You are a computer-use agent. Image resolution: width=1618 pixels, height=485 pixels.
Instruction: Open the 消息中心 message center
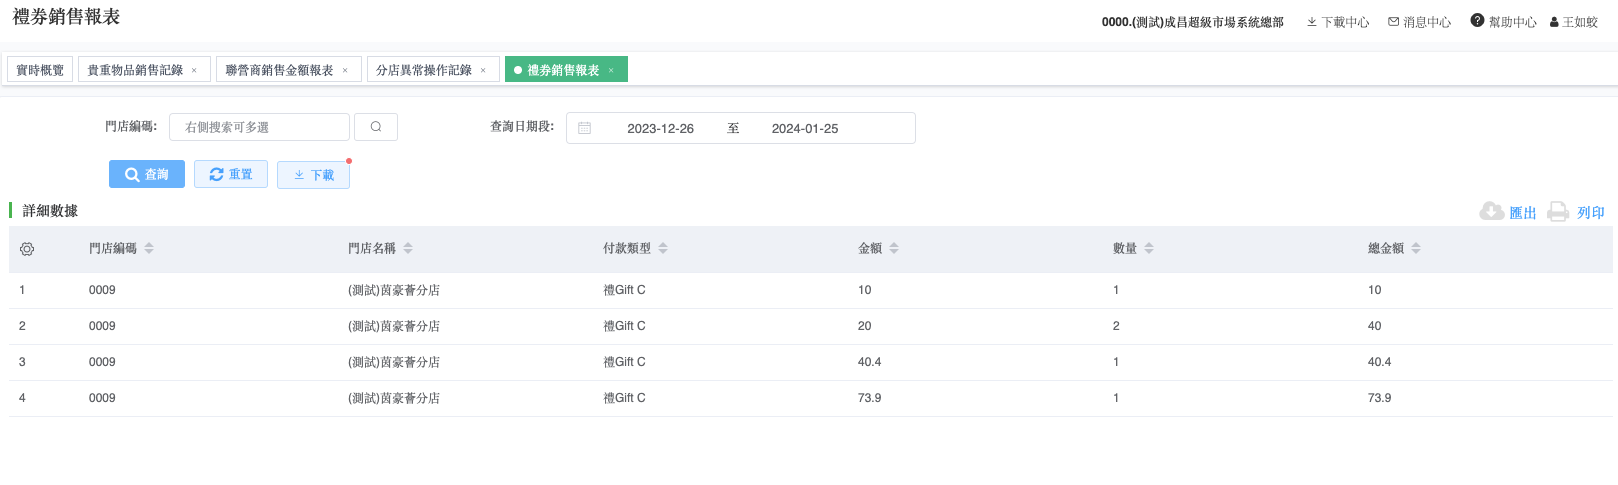tap(1419, 22)
